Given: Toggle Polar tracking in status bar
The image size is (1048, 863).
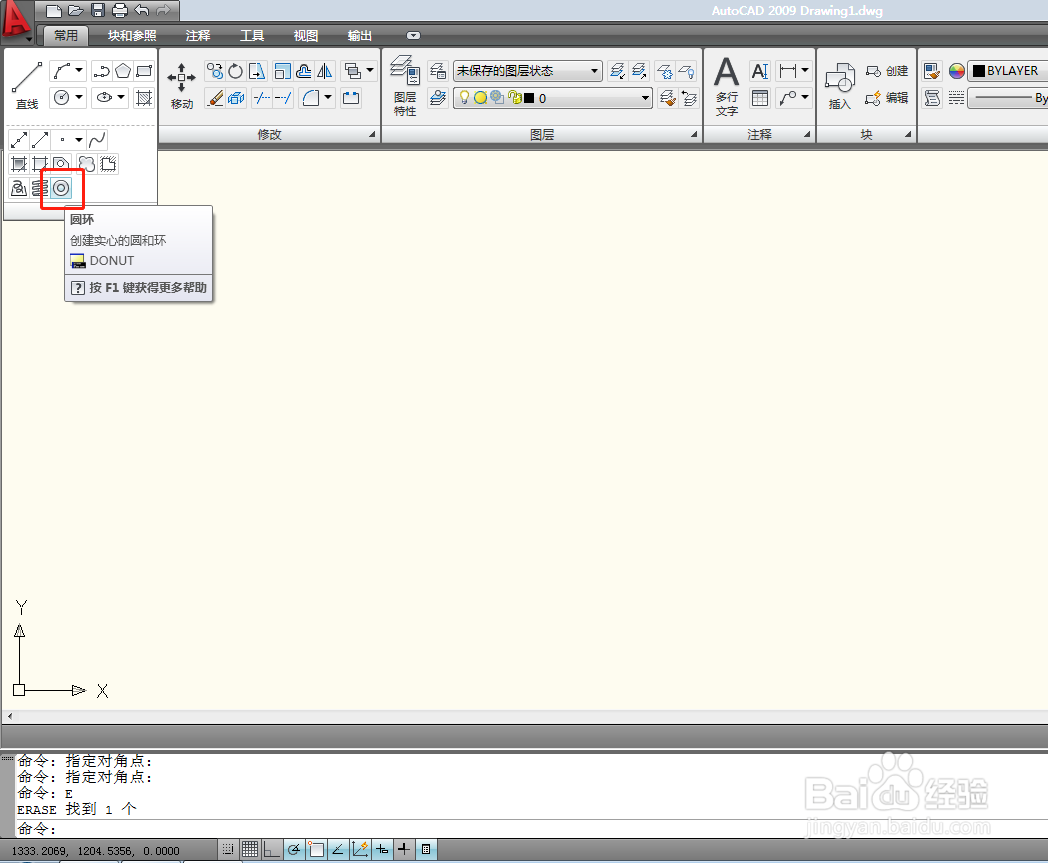Looking at the screenshot, I should [x=293, y=849].
